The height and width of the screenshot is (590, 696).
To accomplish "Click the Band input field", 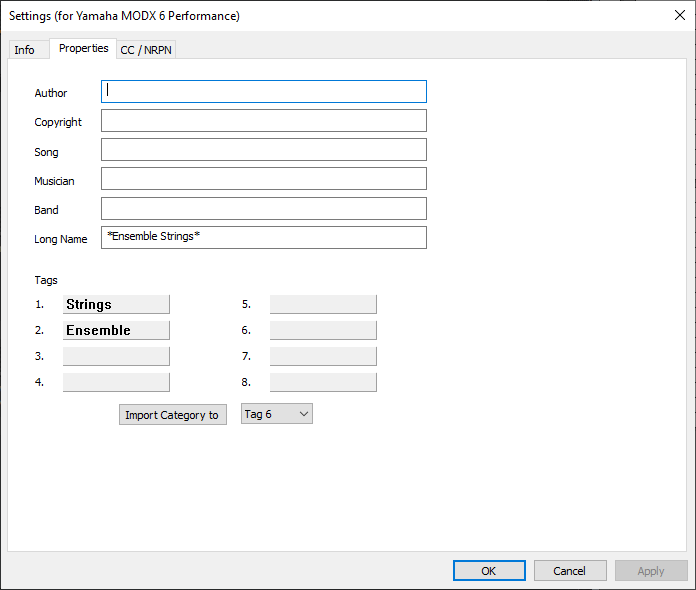I will (264, 209).
